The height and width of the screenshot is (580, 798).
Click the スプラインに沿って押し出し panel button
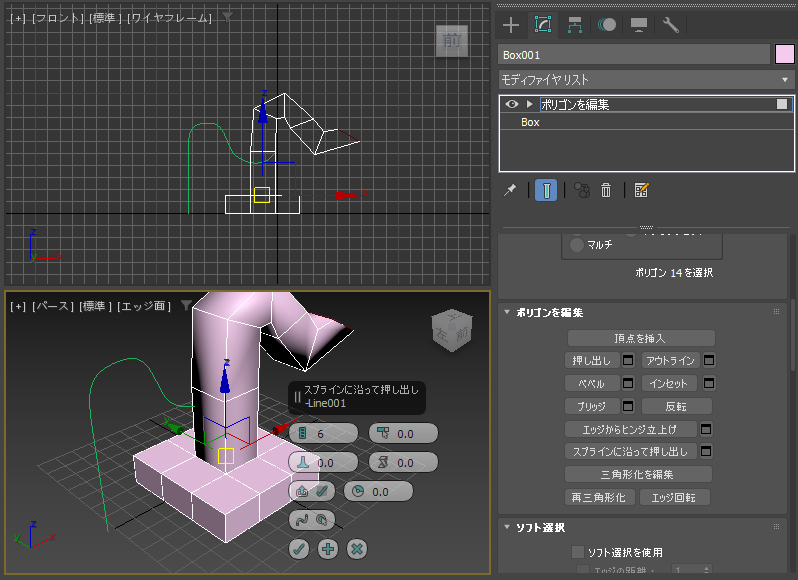pos(631,451)
